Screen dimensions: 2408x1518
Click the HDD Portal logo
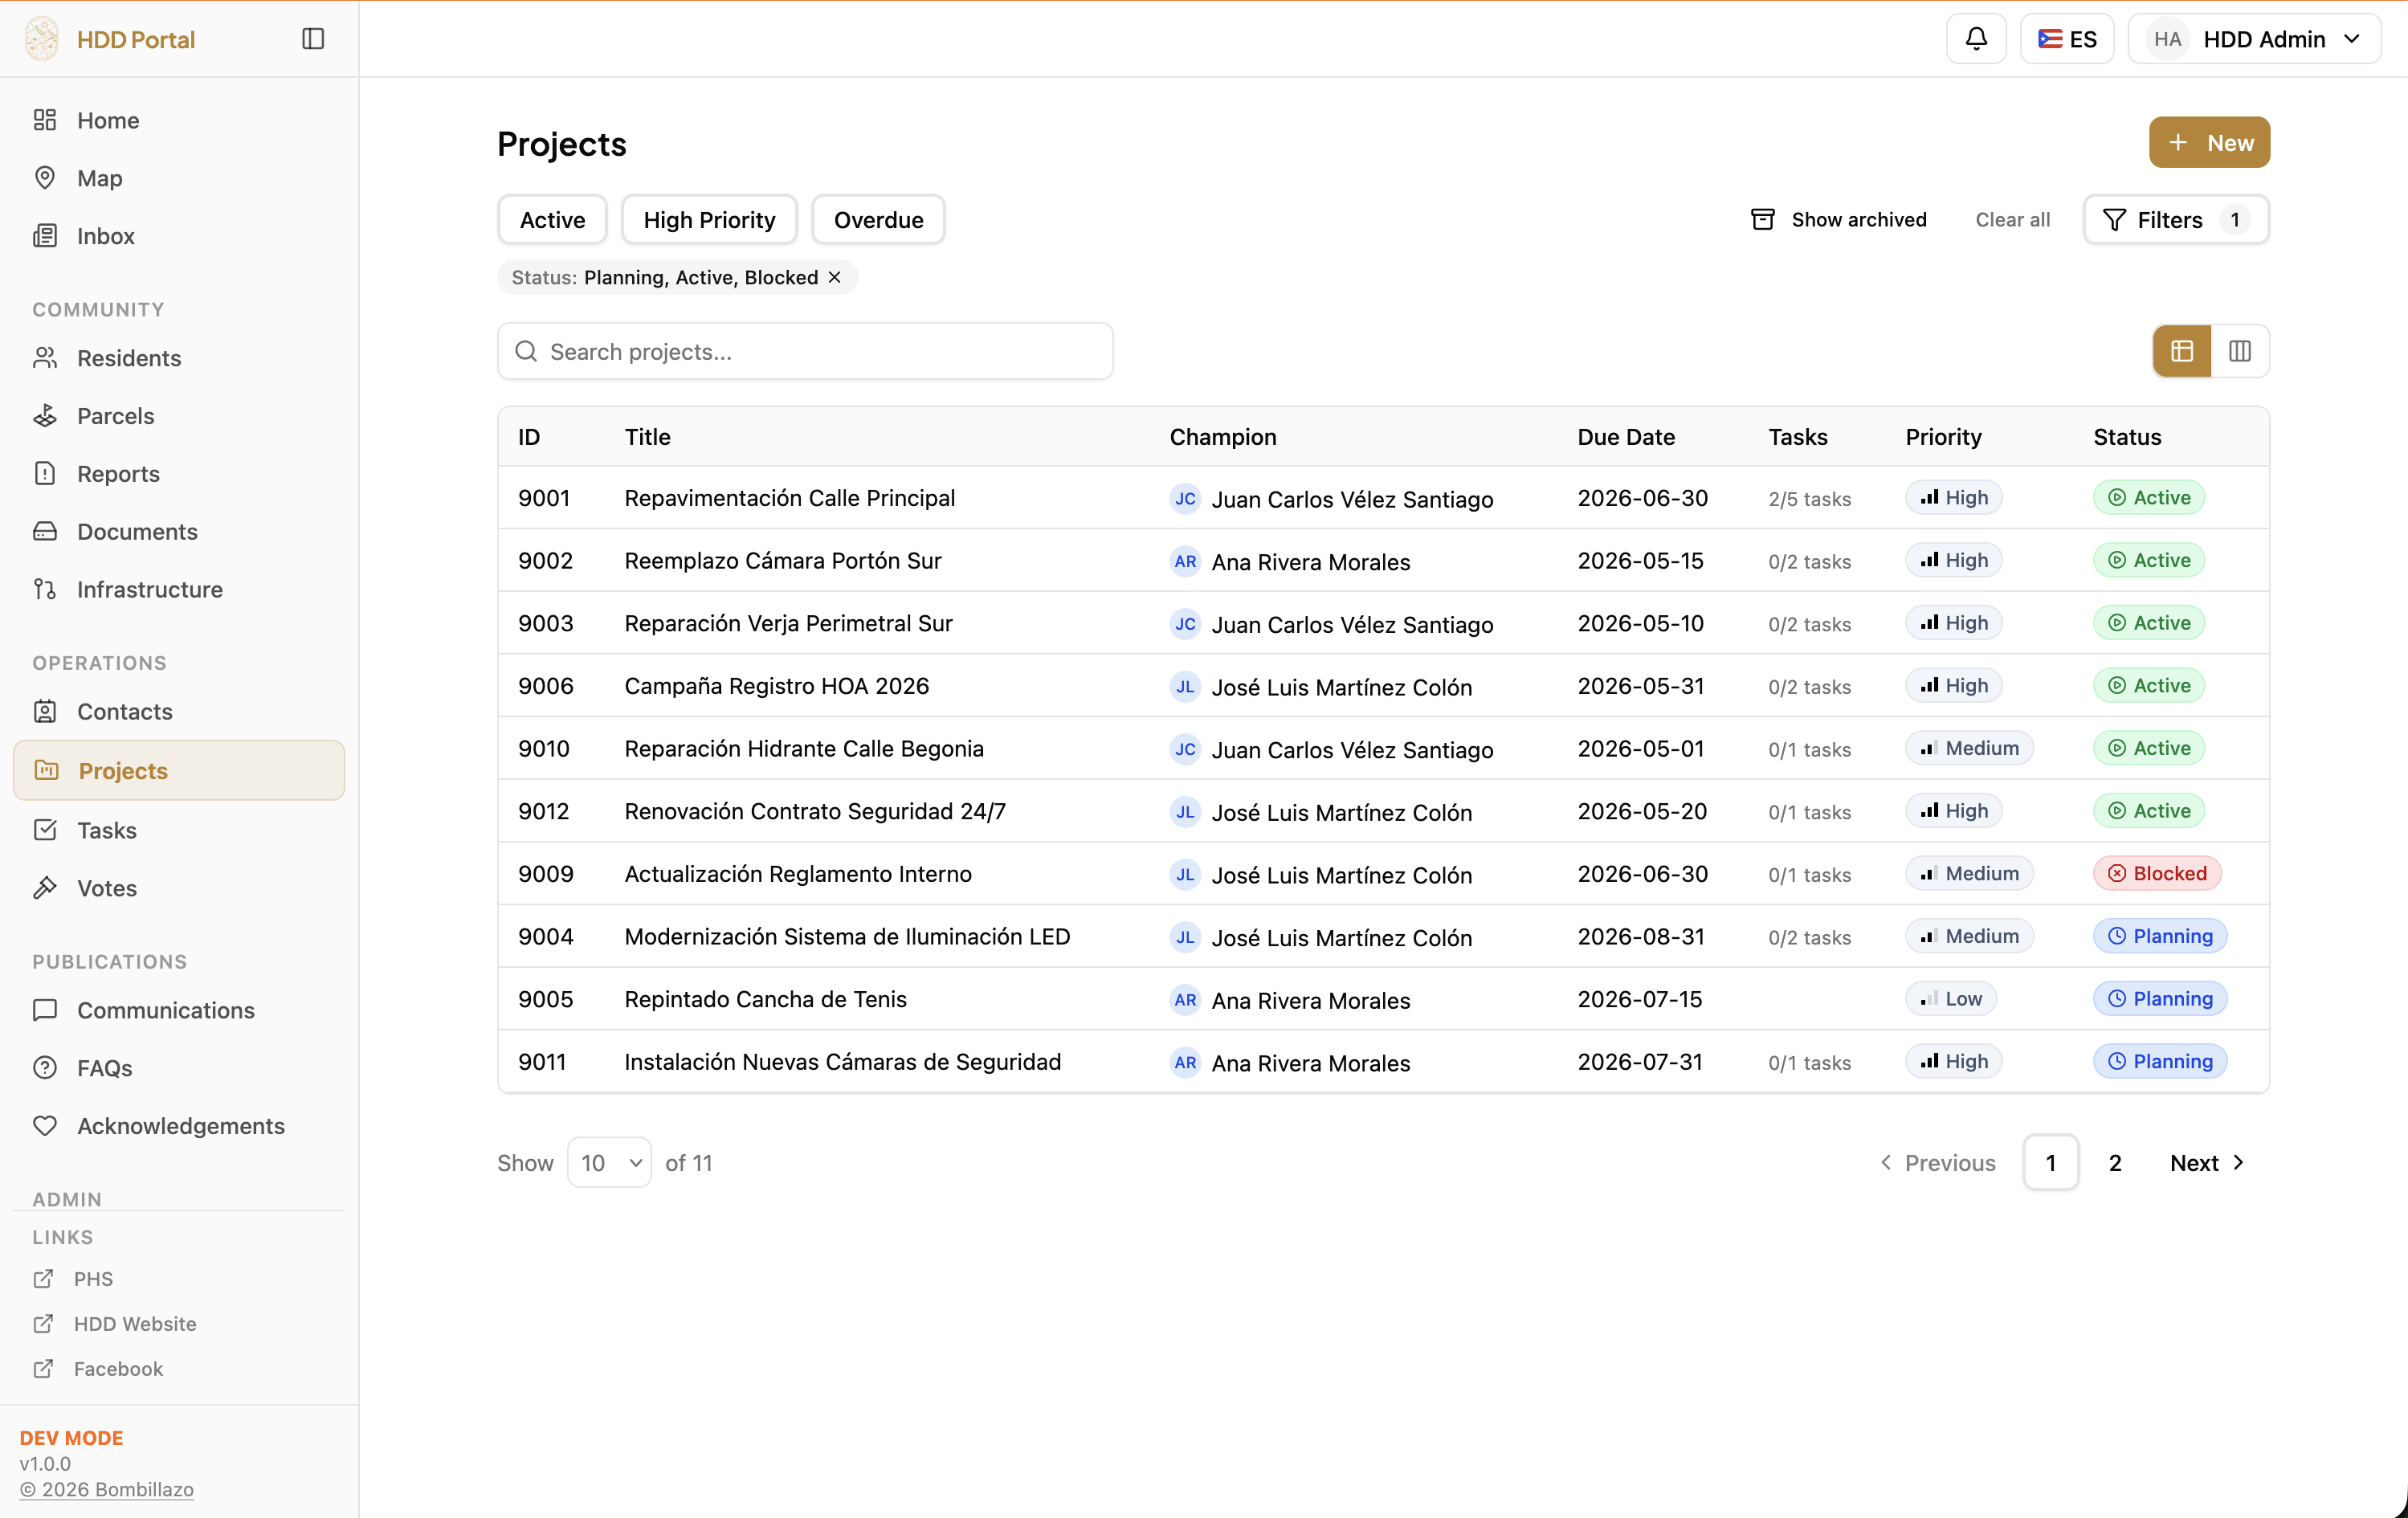pyautogui.click(x=42, y=39)
